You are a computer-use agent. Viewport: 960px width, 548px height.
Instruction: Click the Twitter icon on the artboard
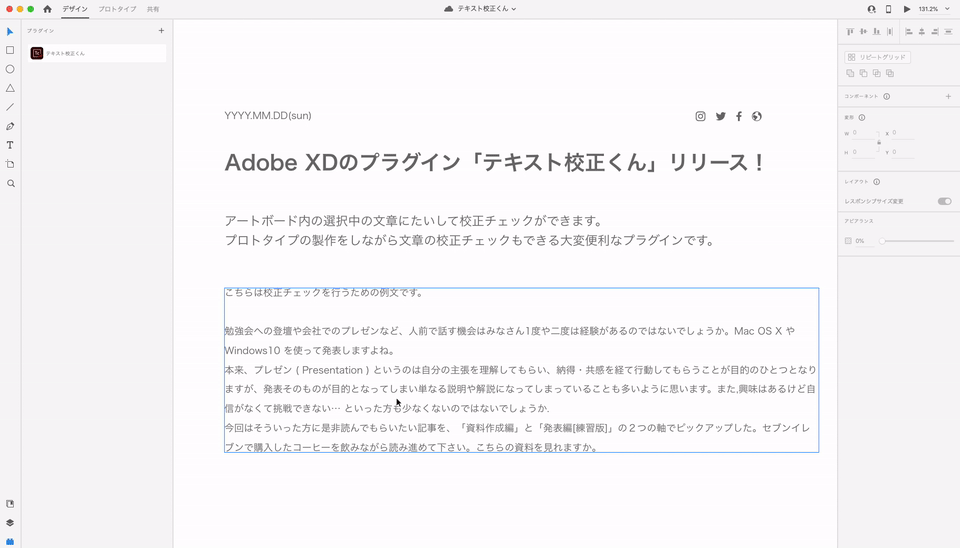tap(721, 116)
